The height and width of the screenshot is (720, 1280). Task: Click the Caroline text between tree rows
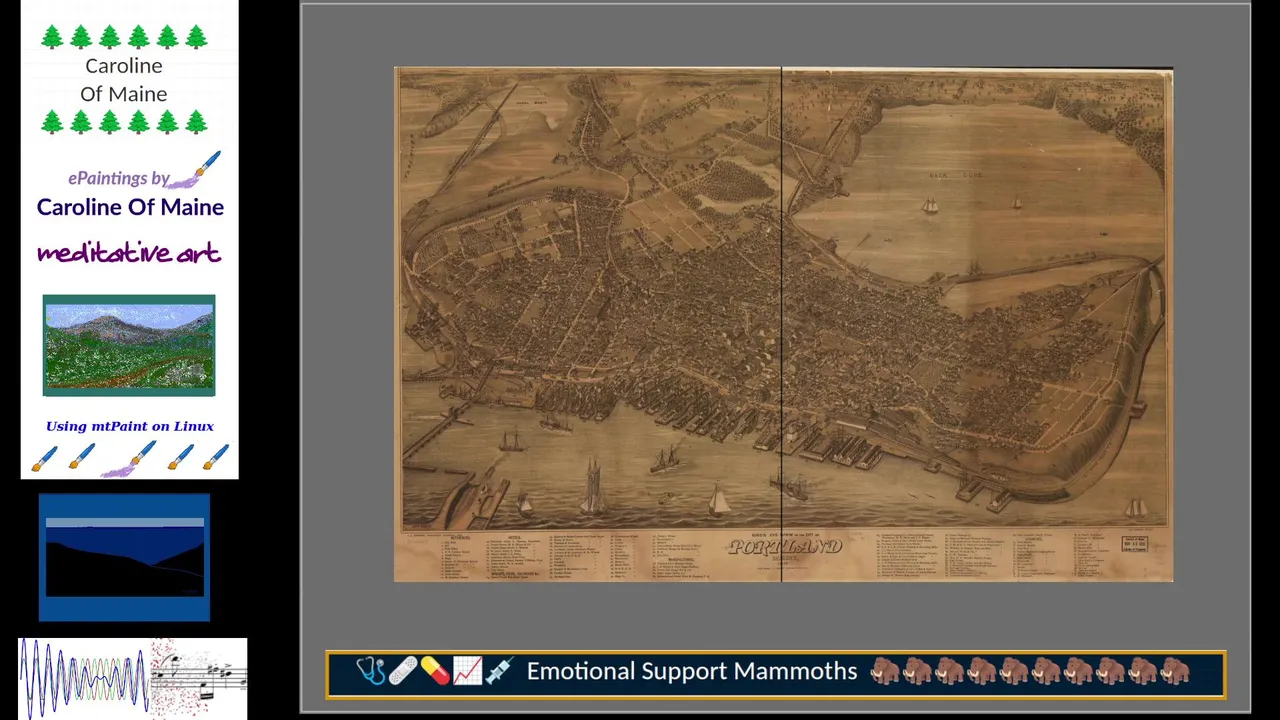pos(124,66)
